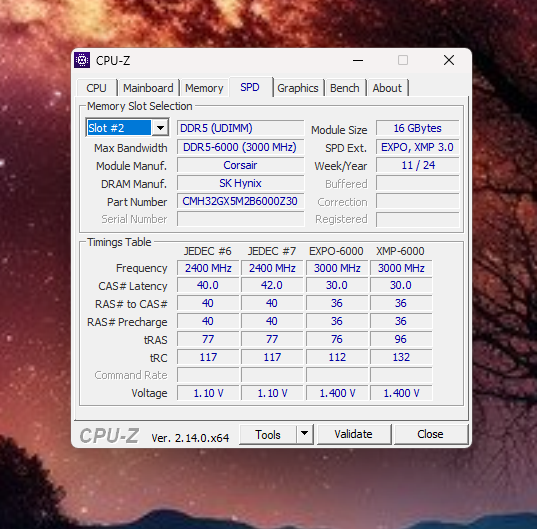This screenshot has height=529, width=537.
Task: Click JEDEC #6 frequency 2400 MHz cell
Action: (208, 268)
